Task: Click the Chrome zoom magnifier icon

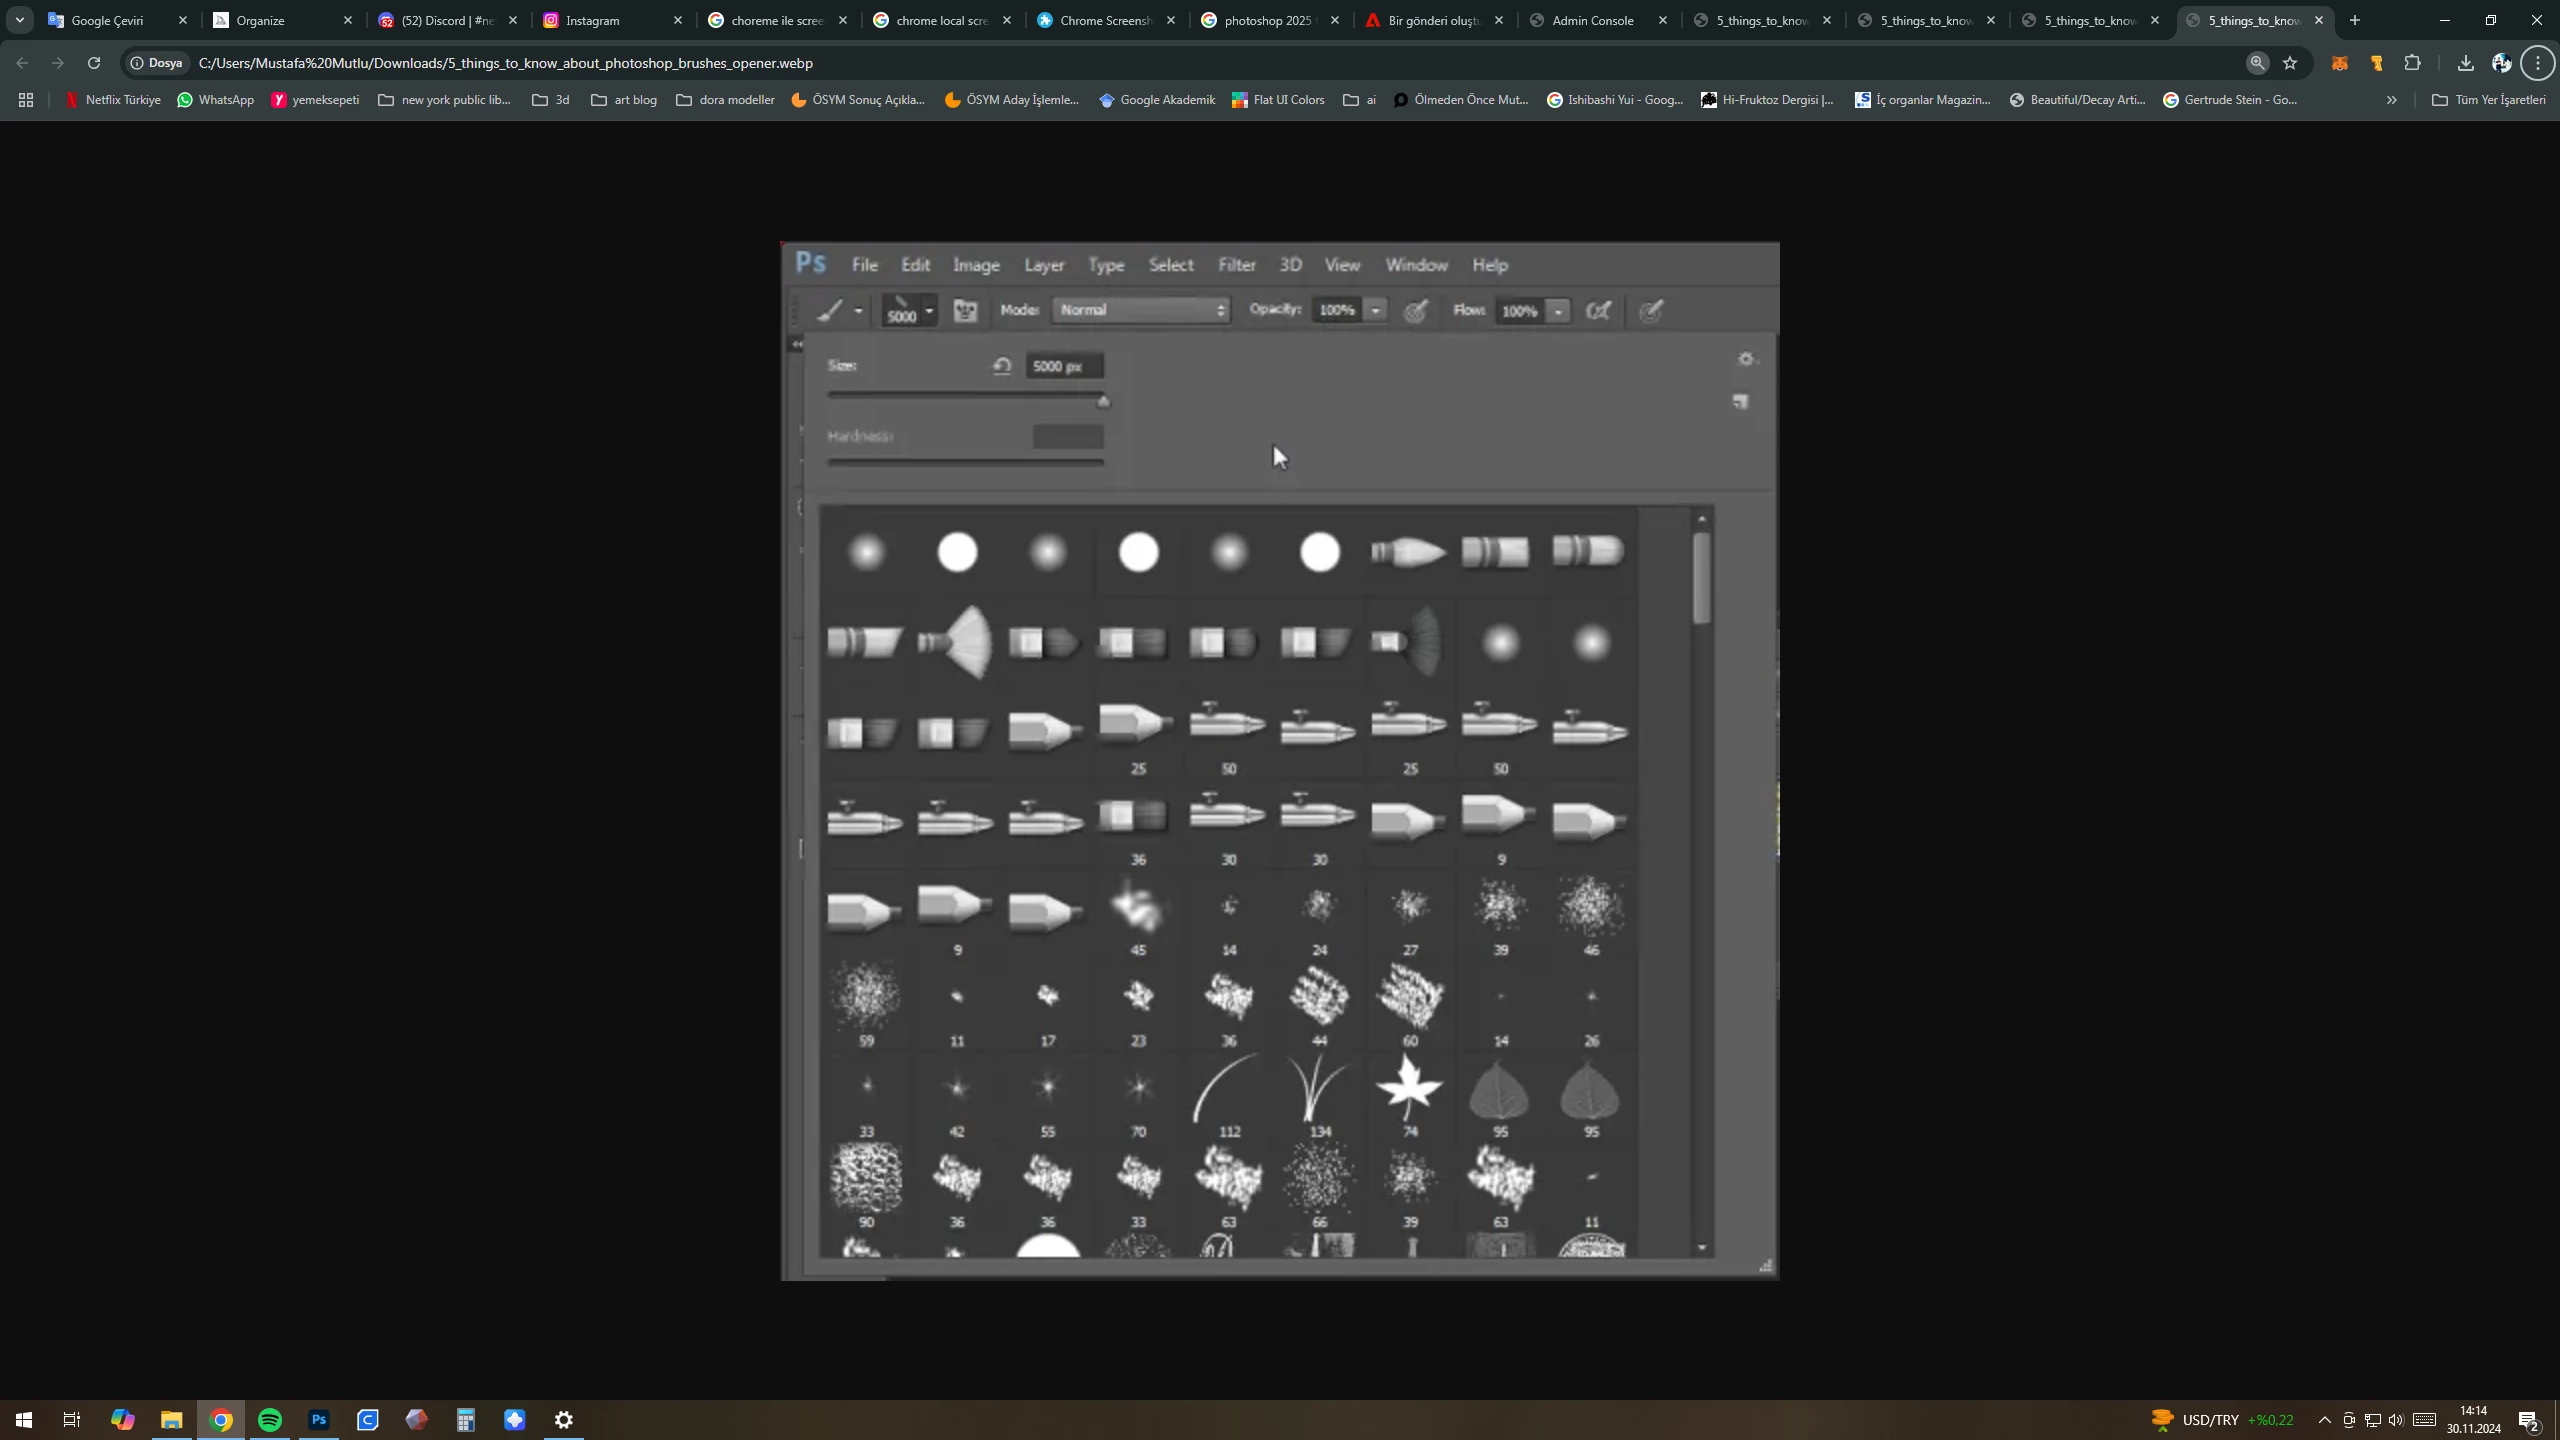Action: click(2257, 63)
